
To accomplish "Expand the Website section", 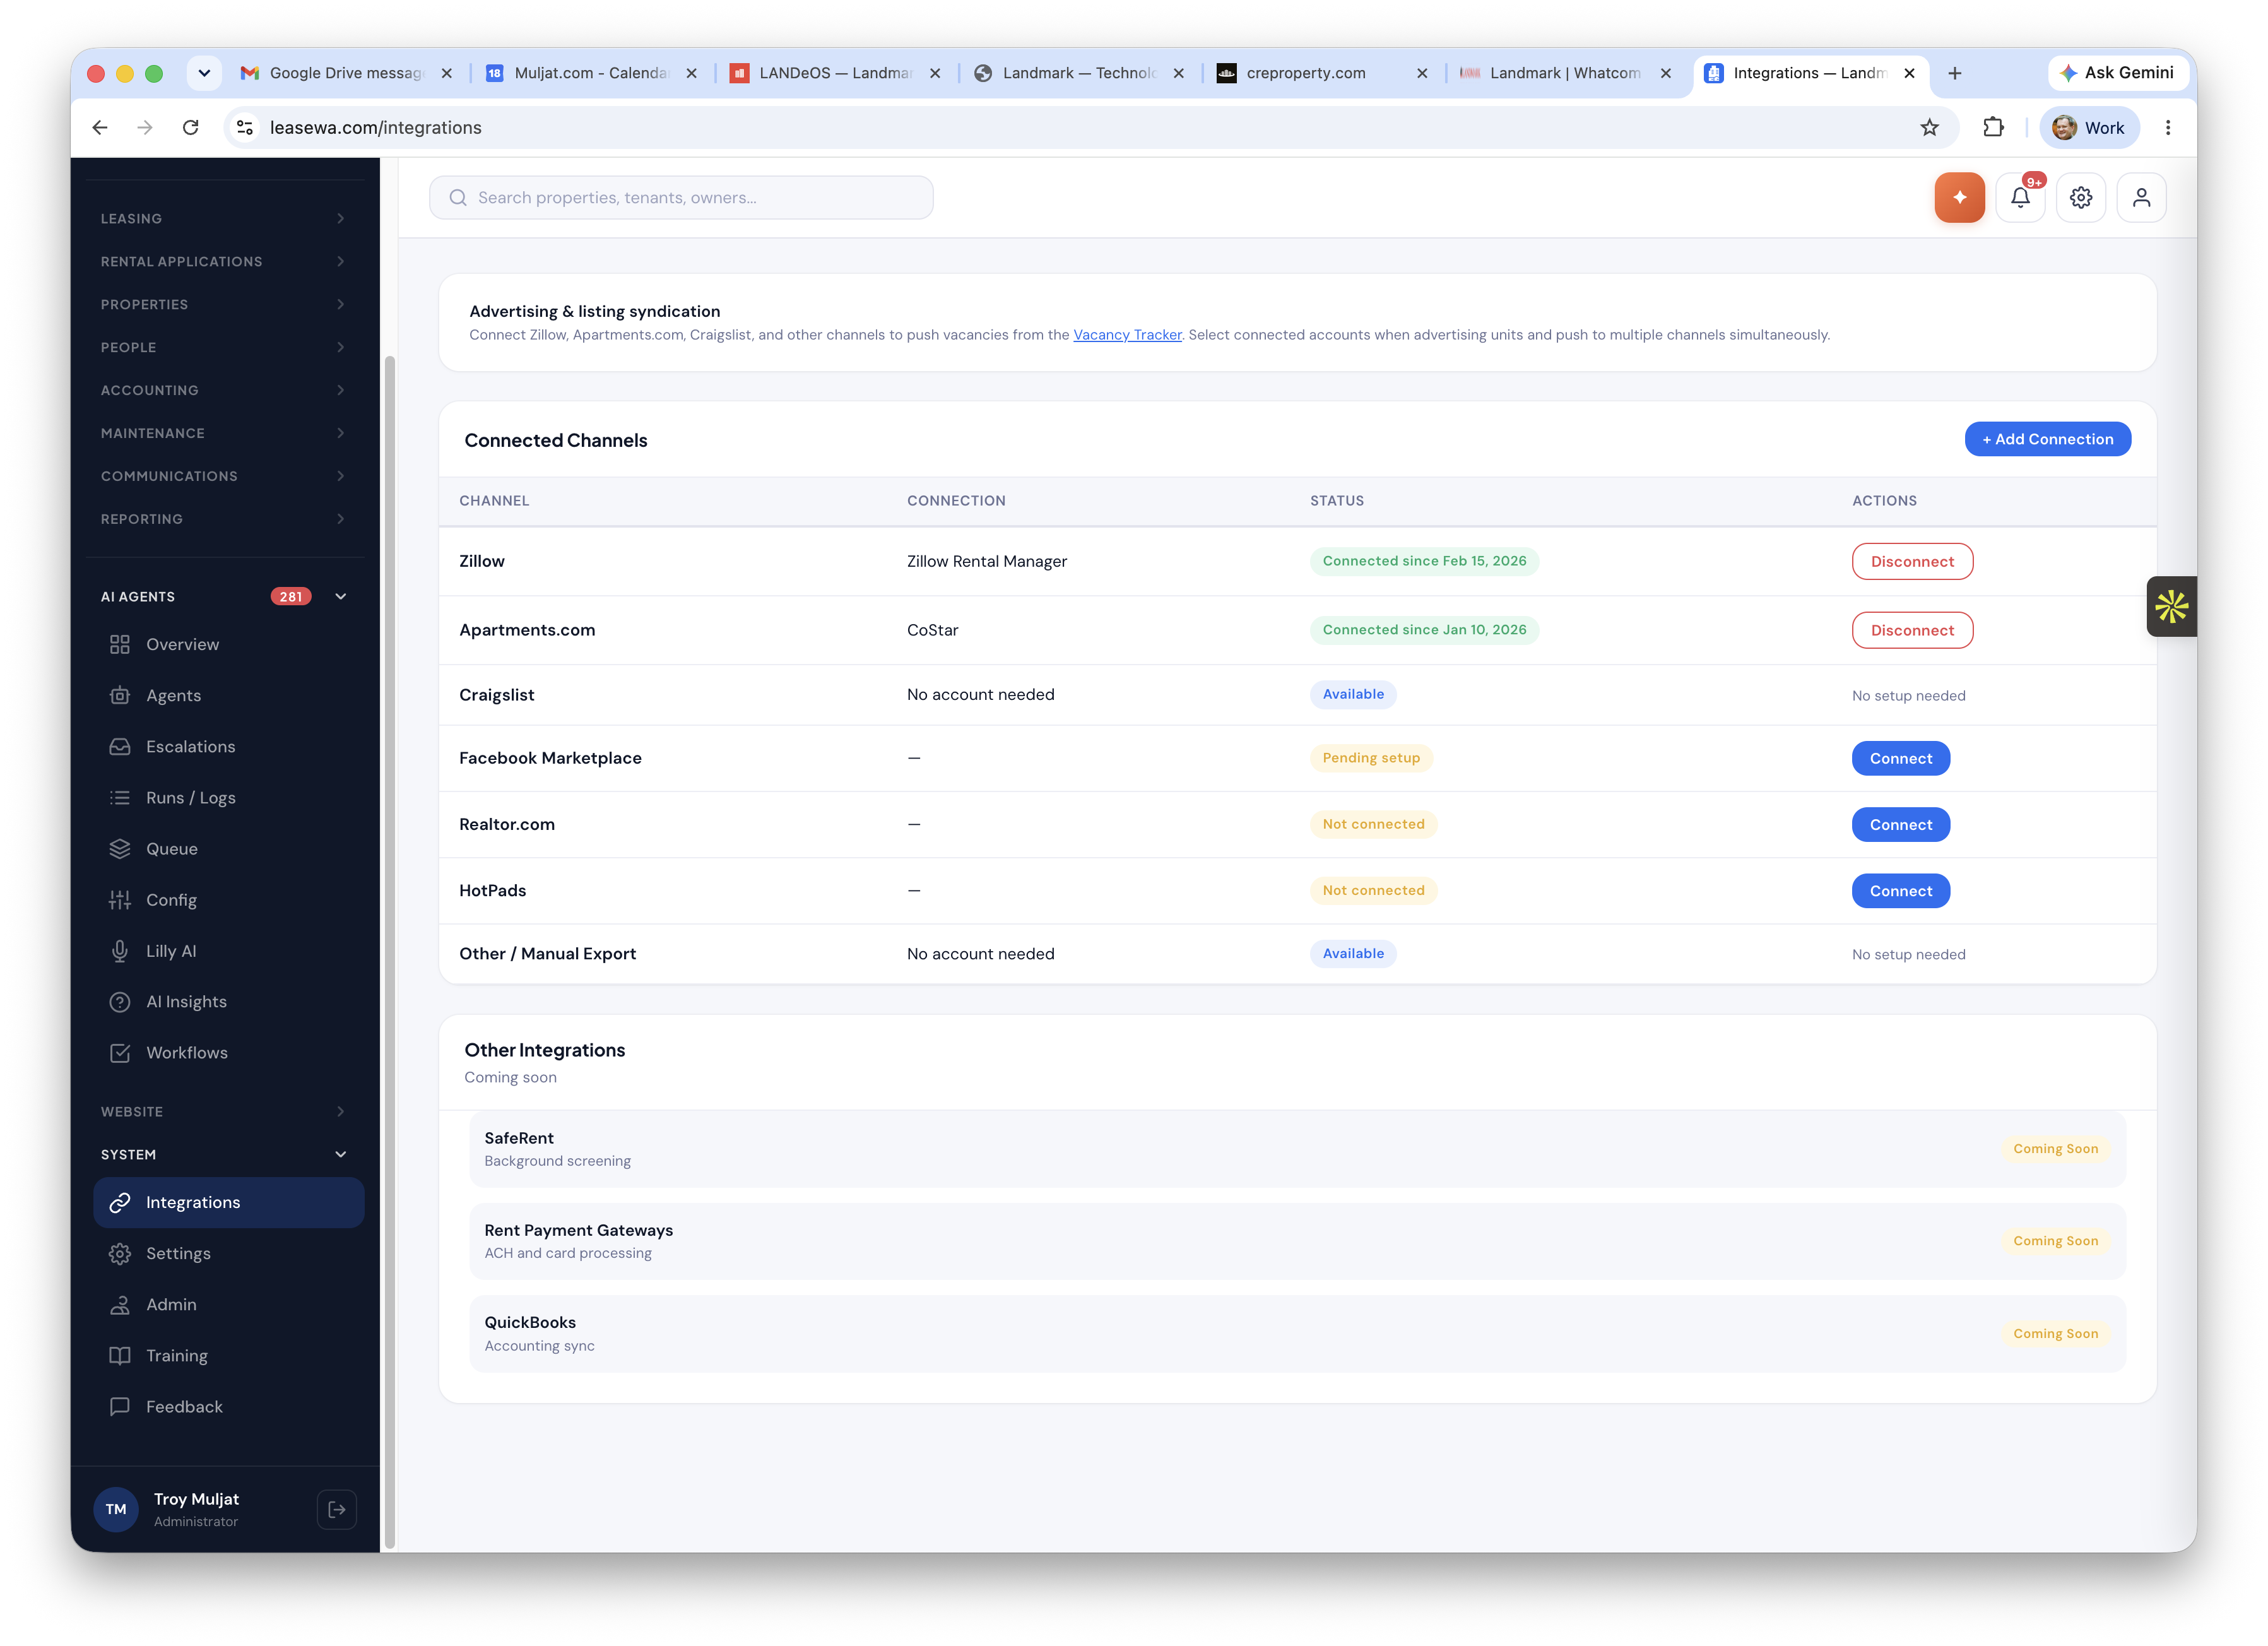I will coord(224,1111).
